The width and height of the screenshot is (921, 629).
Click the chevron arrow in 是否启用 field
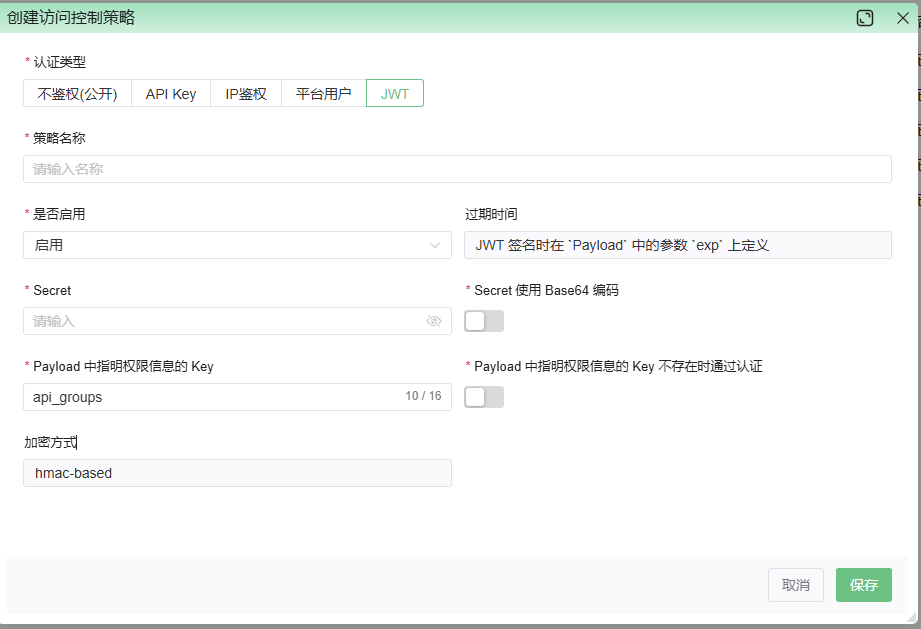point(435,245)
